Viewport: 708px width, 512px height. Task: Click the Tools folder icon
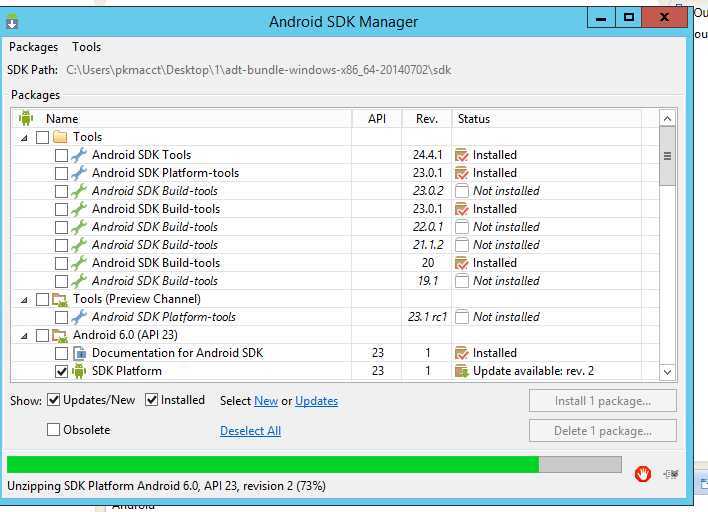pos(60,137)
